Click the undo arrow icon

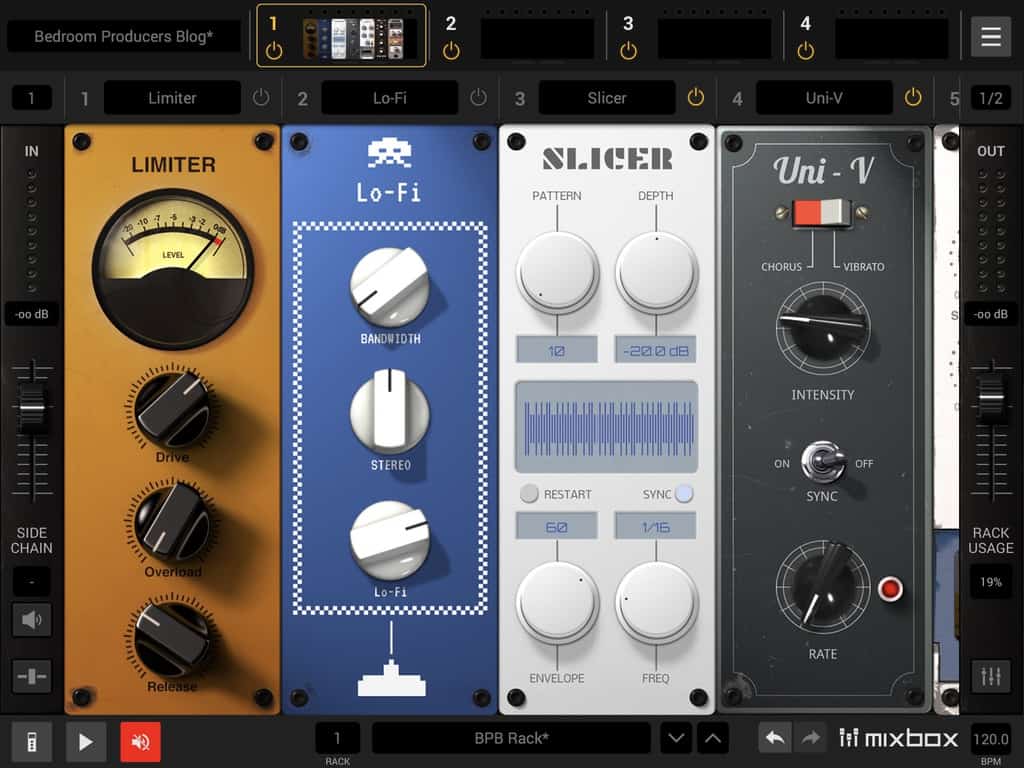pyautogui.click(x=774, y=739)
